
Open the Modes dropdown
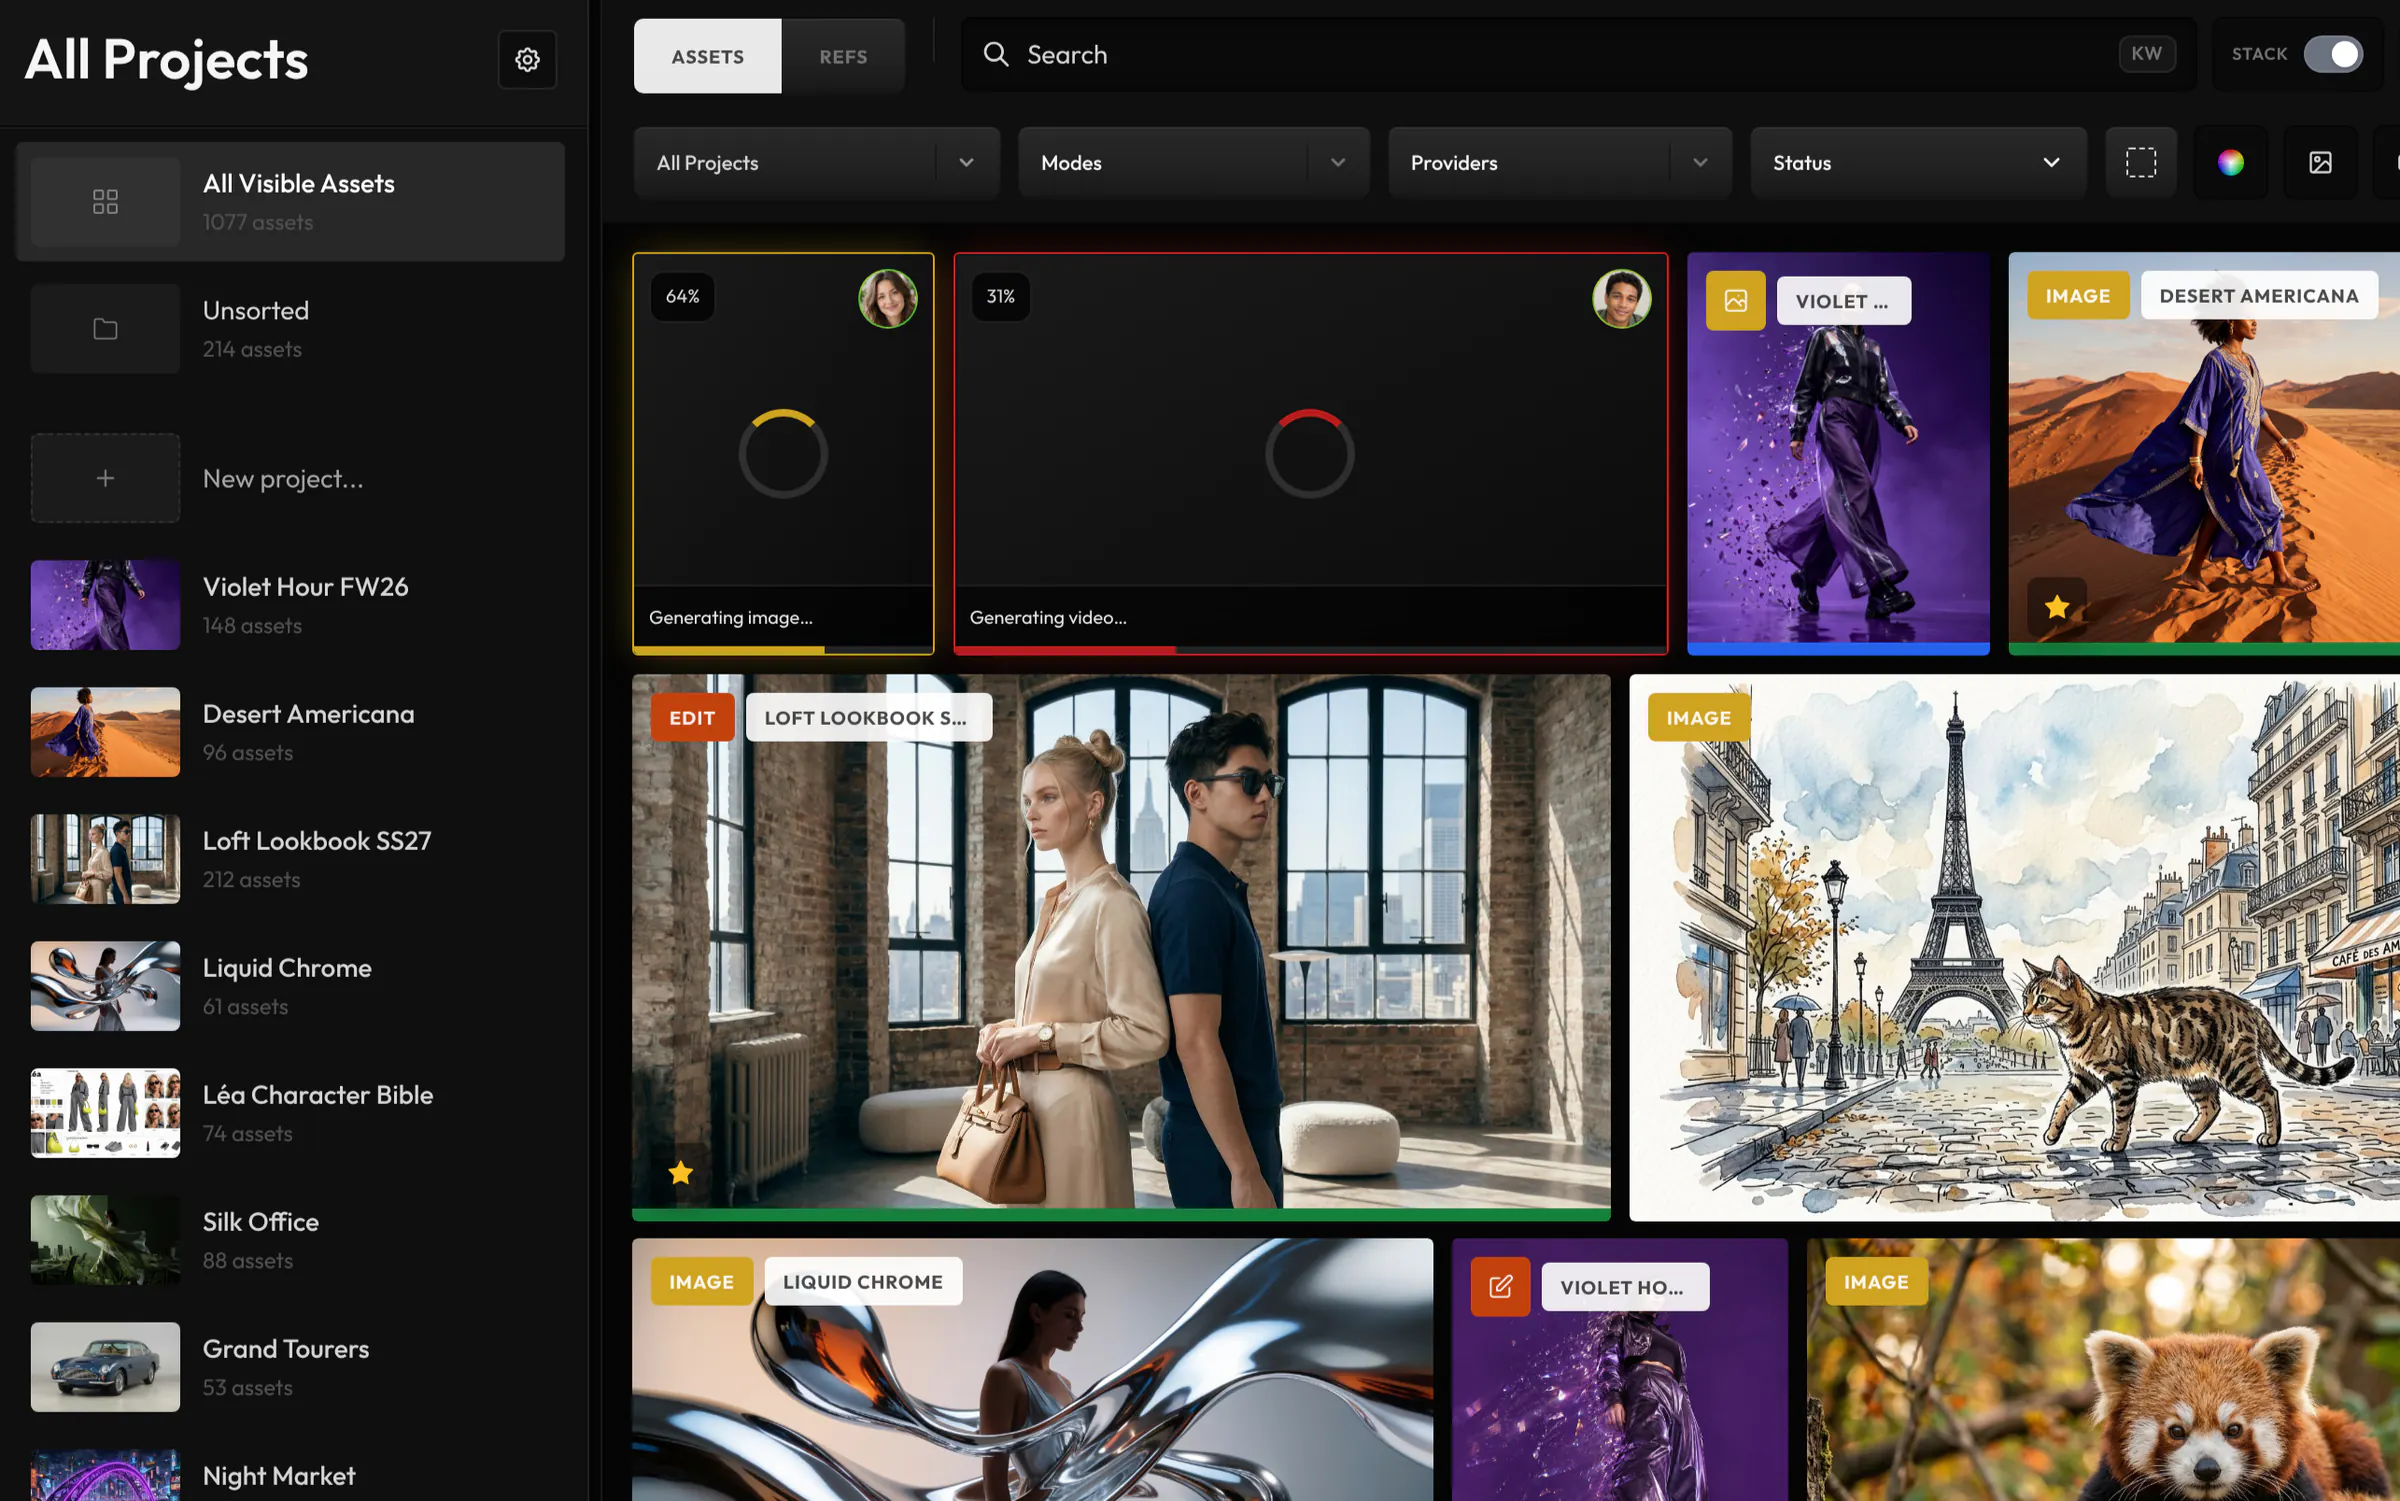pyautogui.click(x=1193, y=162)
